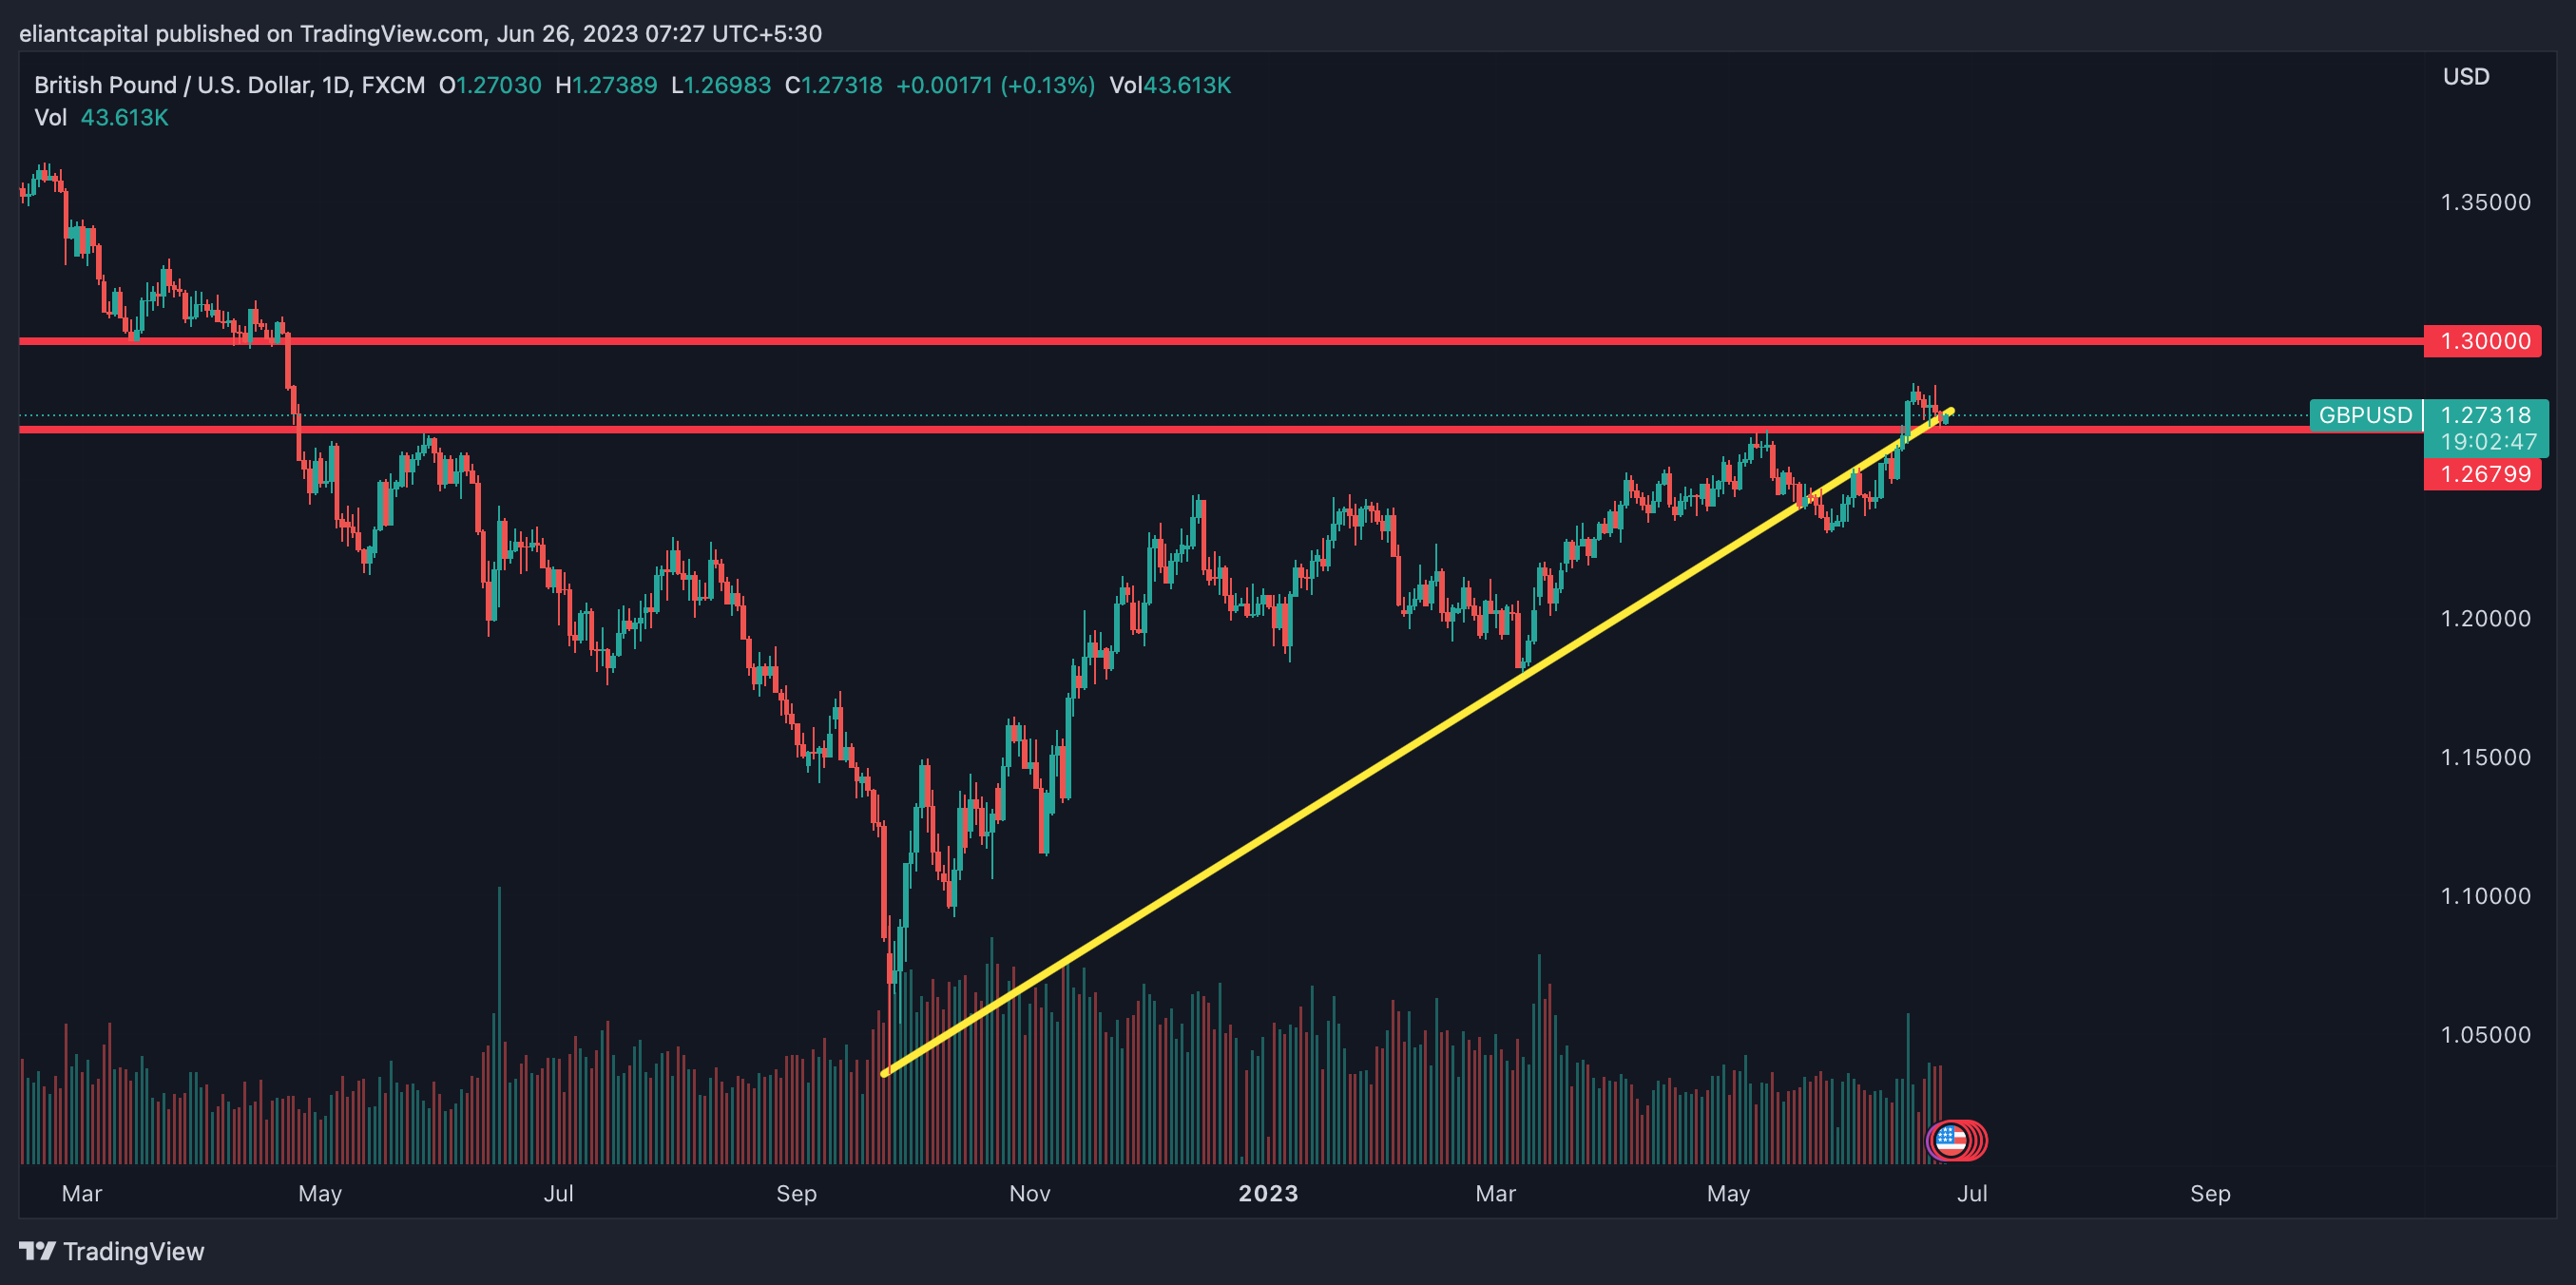The height and width of the screenshot is (1285, 2576).
Task: Click the 1.05000 level on price axis
Action: (2485, 1034)
